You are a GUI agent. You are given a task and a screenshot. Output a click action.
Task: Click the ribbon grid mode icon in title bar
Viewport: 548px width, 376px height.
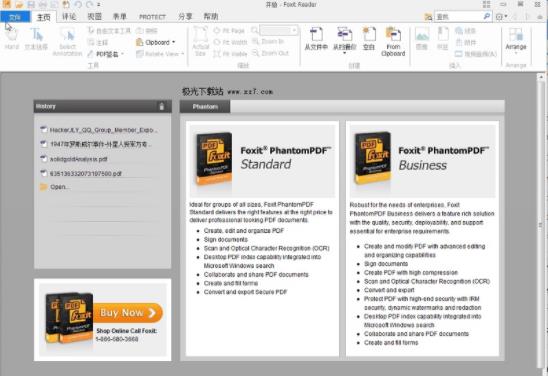[x=486, y=4]
